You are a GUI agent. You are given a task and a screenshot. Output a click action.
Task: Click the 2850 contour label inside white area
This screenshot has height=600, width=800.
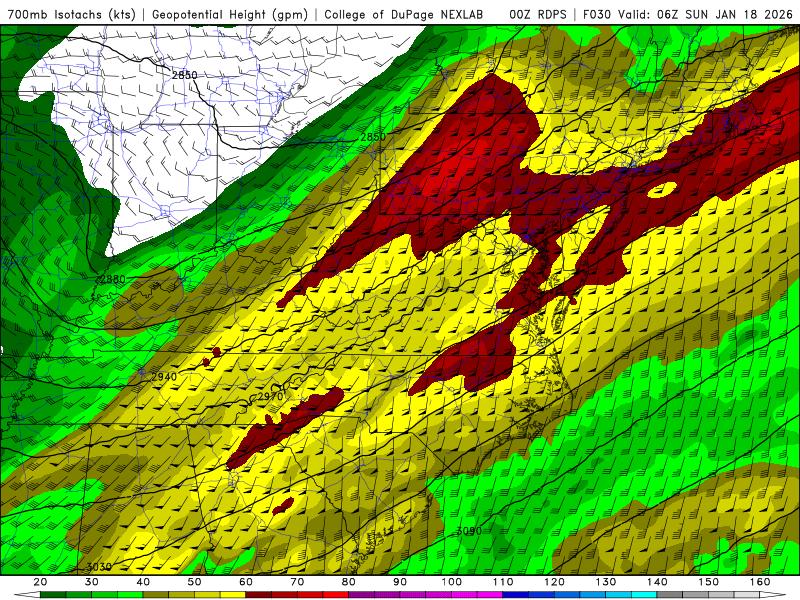click(x=184, y=75)
